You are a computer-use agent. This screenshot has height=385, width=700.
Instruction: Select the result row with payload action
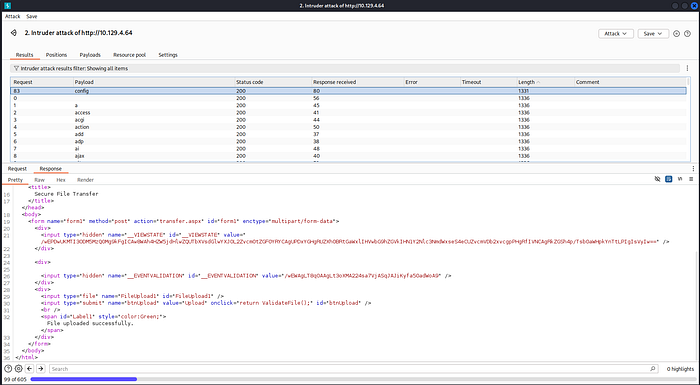coord(348,127)
